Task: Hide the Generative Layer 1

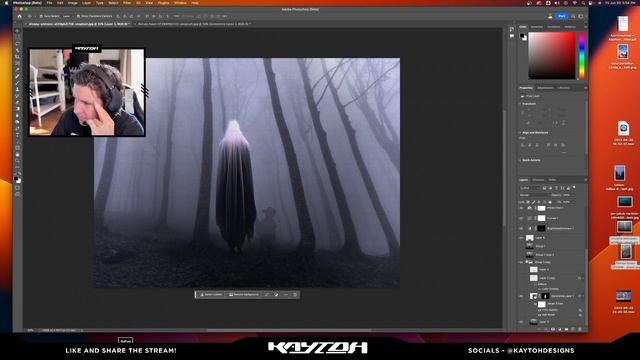Action: pyautogui.click(x=521, y=296)
